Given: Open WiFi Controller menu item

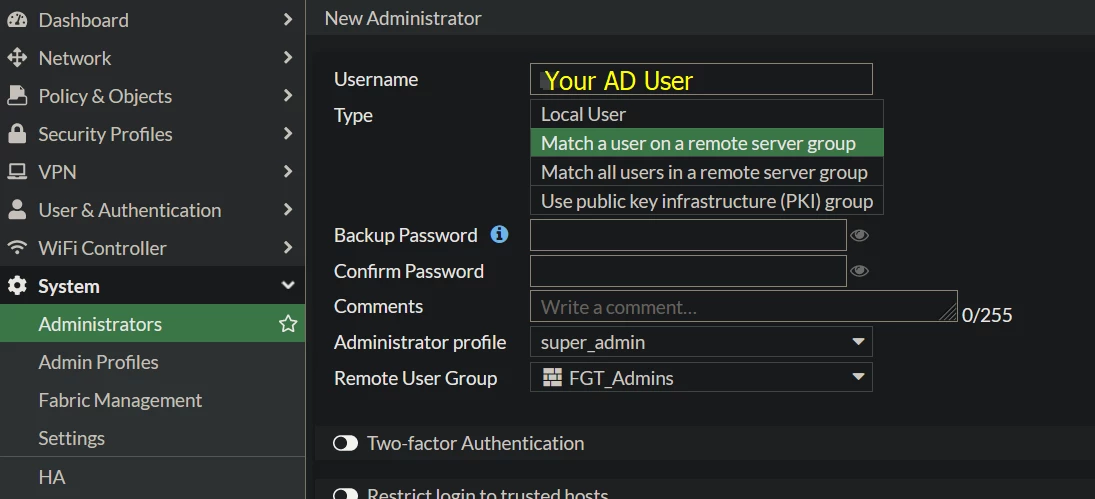Looking at the screenshot, I should click(152, 248).
